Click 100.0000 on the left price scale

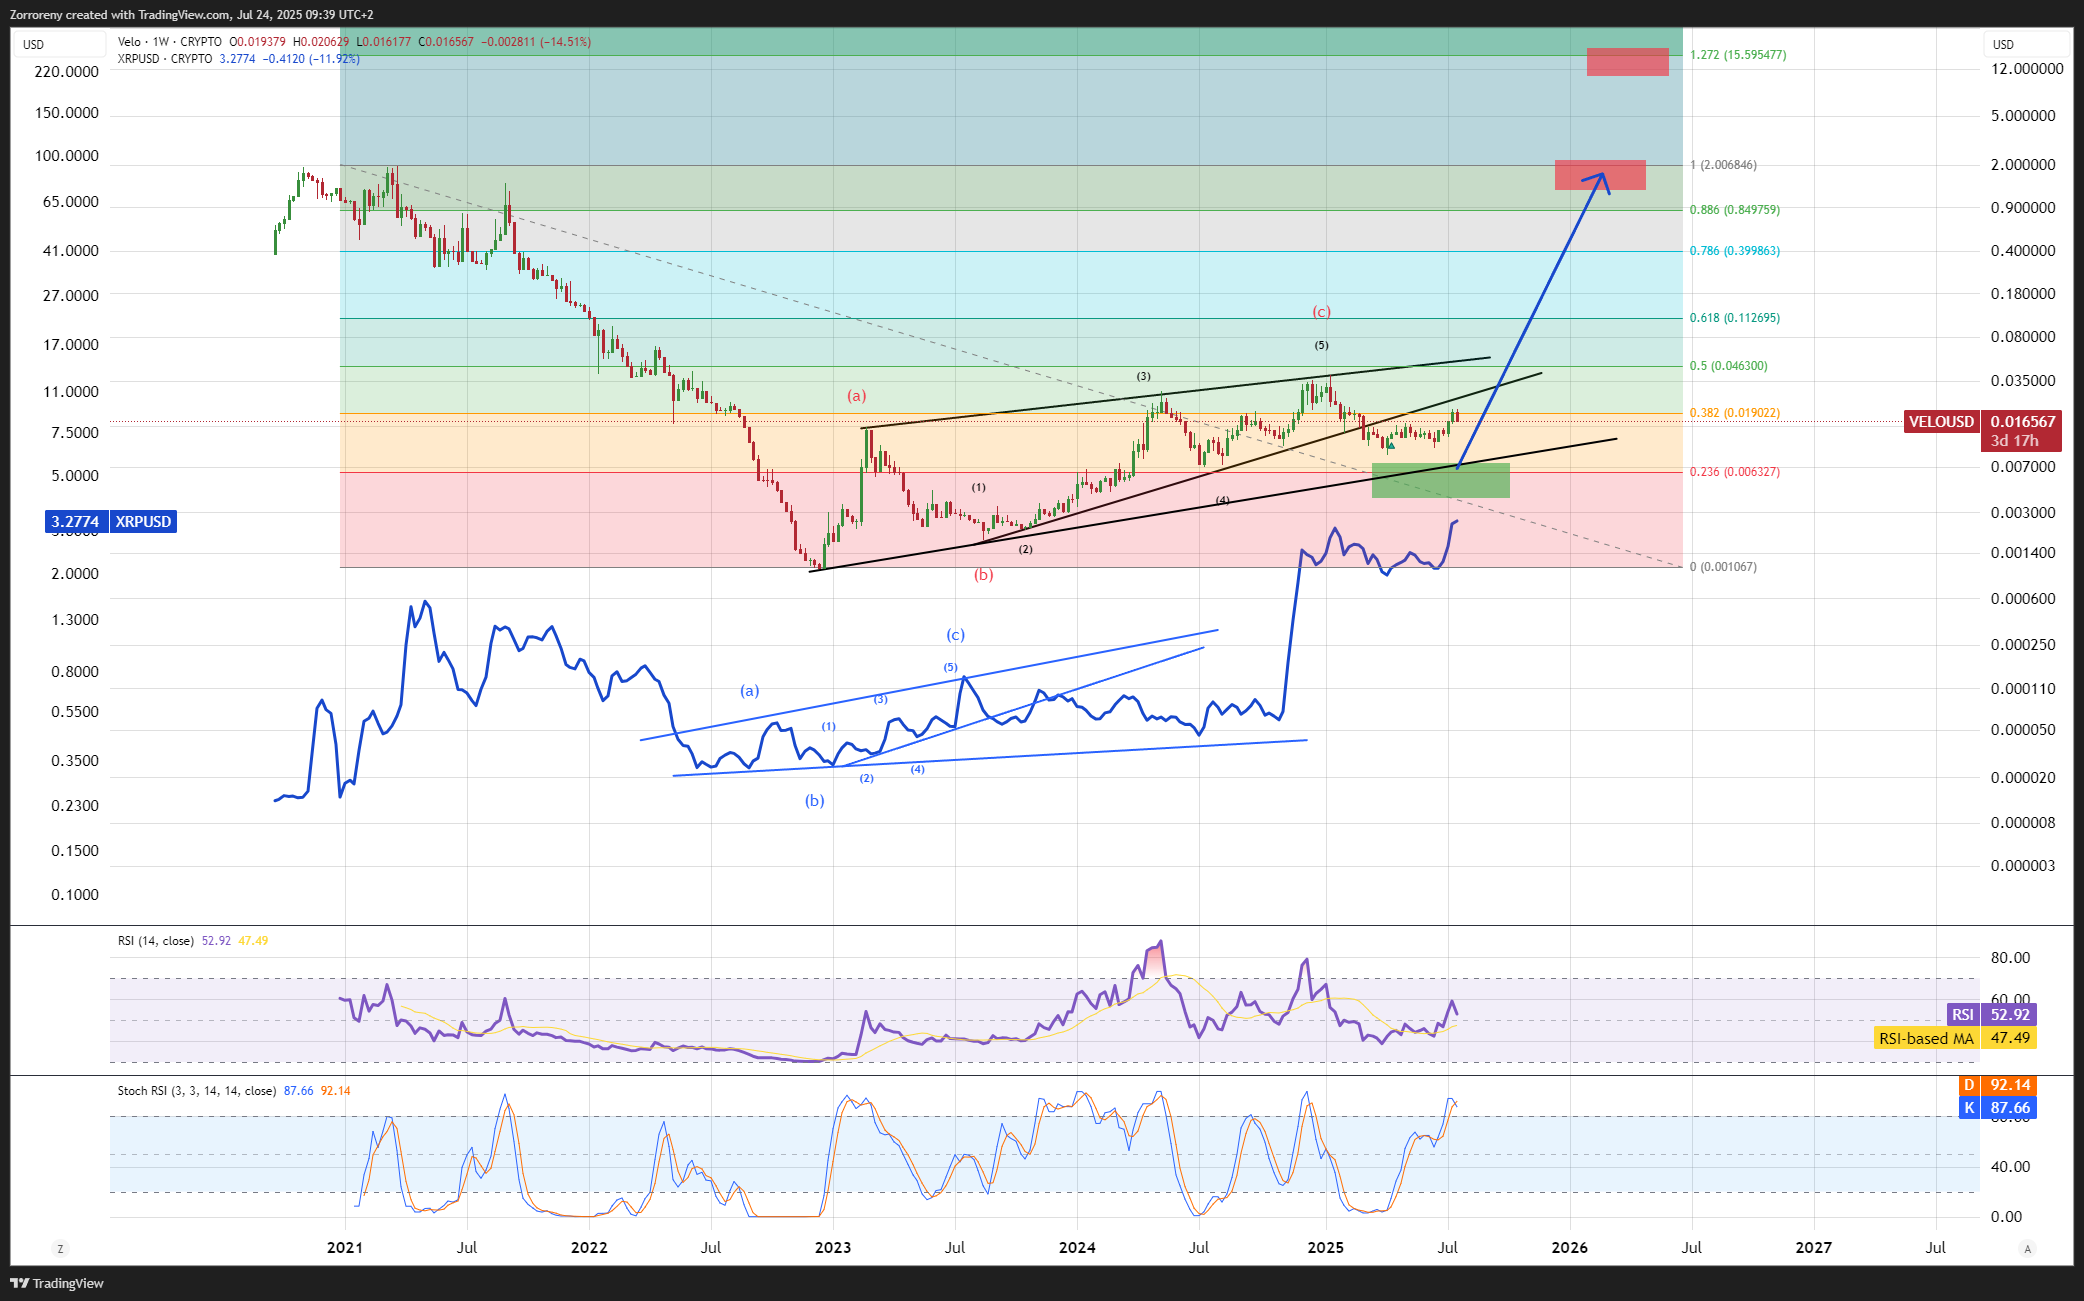(67, 156)
